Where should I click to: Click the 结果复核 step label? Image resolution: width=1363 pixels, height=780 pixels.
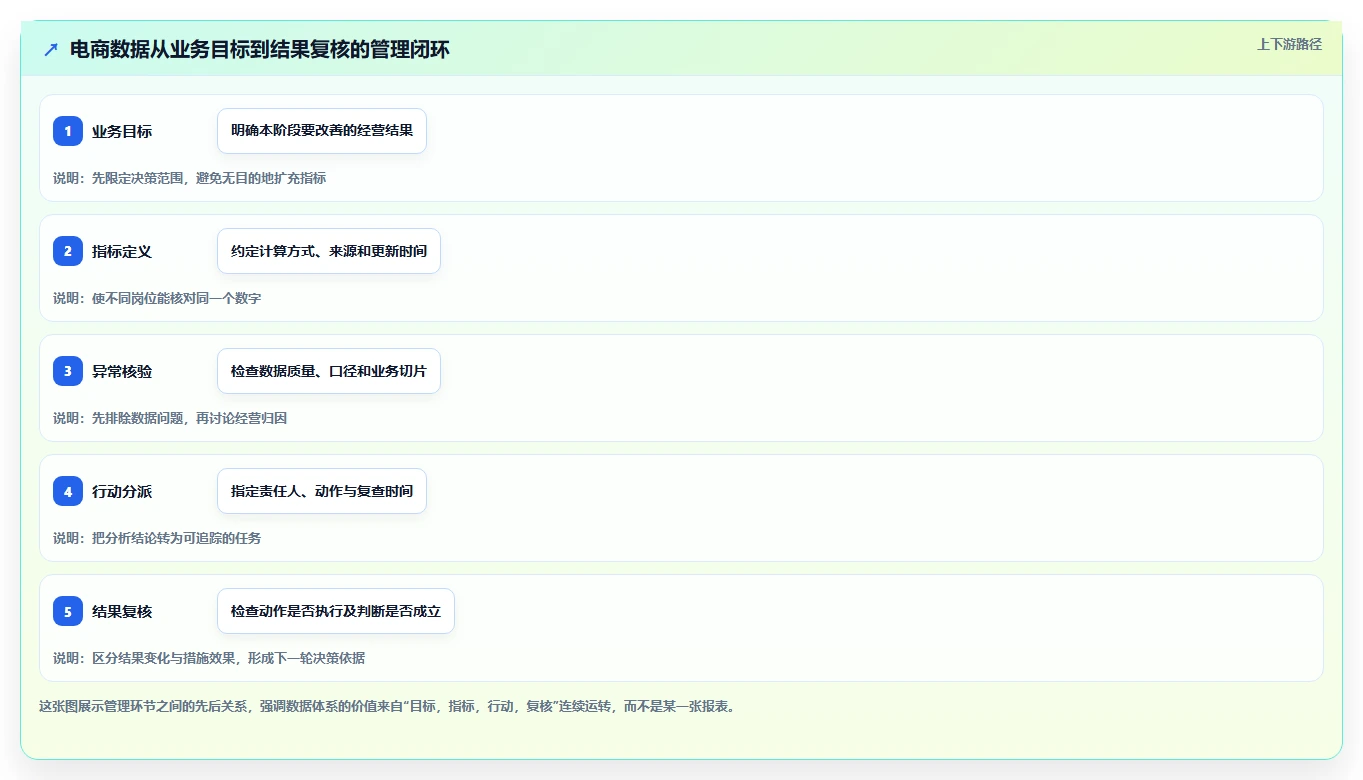[x=122, y=612]
